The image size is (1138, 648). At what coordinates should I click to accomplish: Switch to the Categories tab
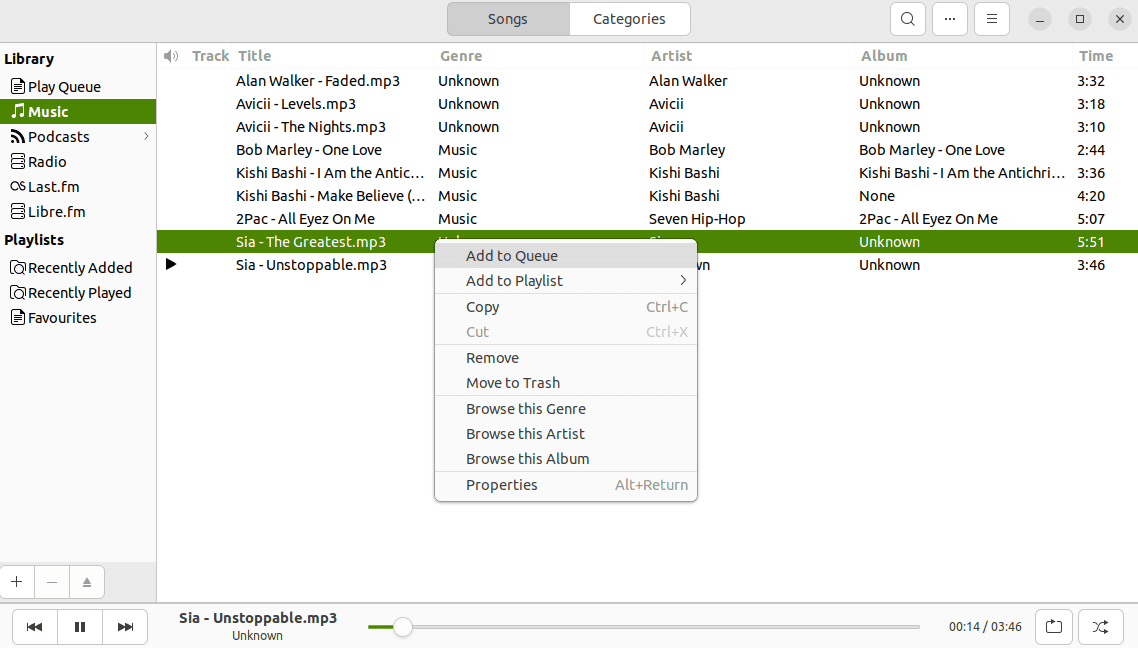[629, 18]
